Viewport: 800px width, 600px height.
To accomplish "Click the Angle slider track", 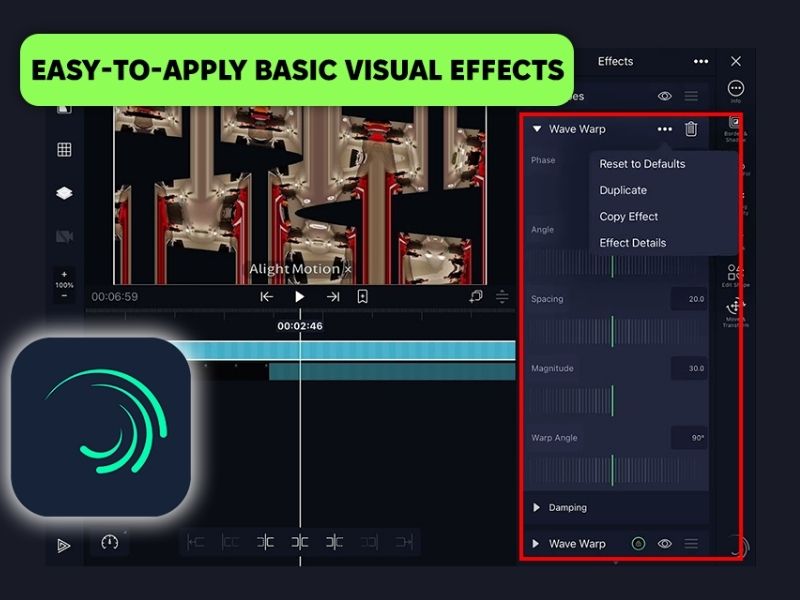I will (x=616, y=264).
